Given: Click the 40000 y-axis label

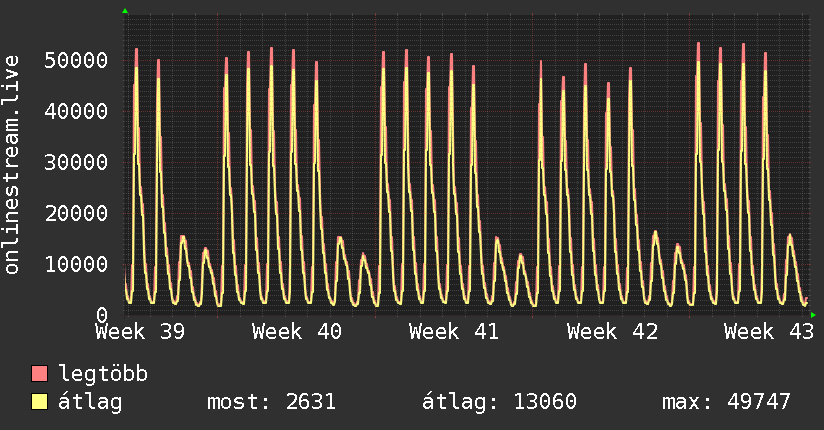Looking at the screenshot, I should tap(76, 111).
